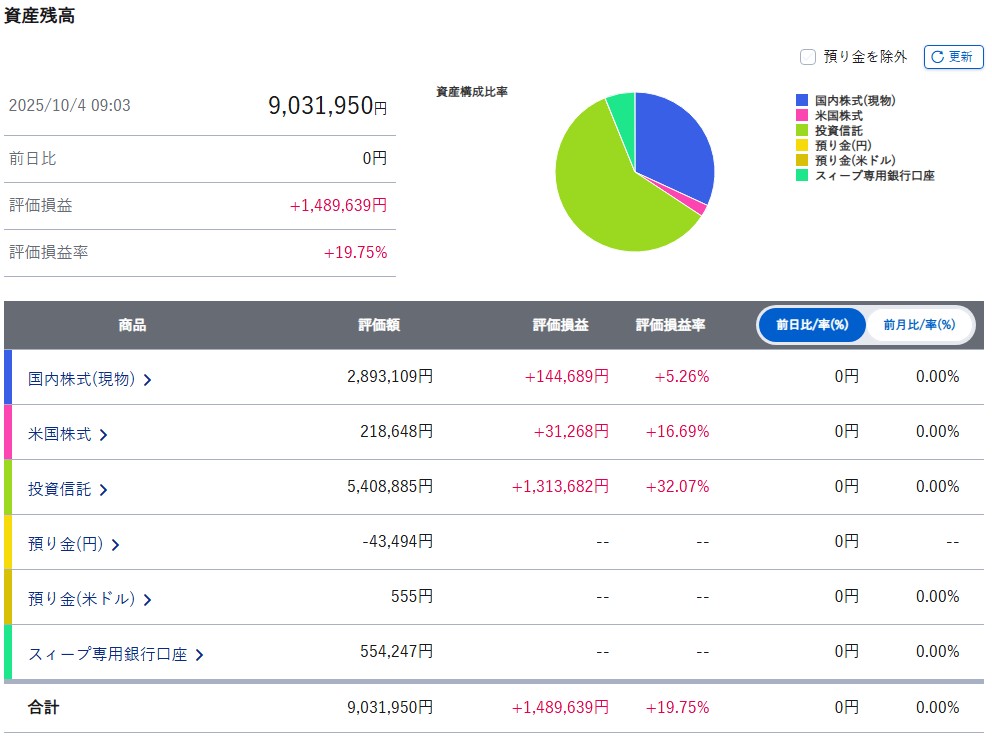Viewport: 992px width, 739px height.
Task: Click blue 国内株式(現物) legend swatch
Action: coord(802,100)
